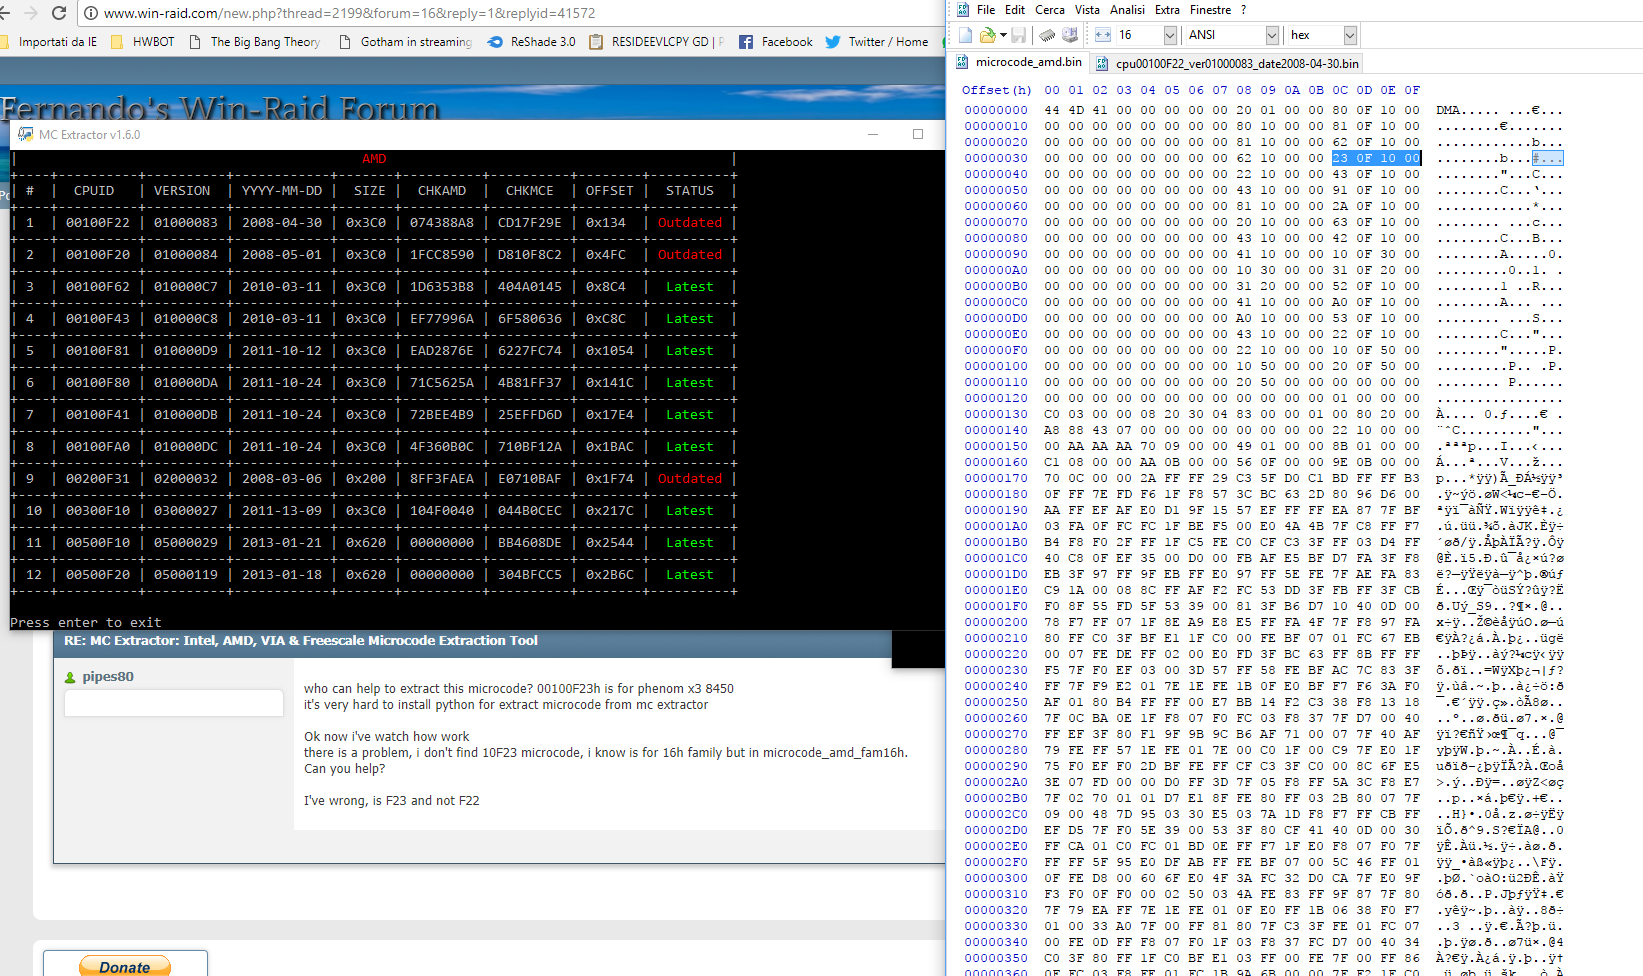Open the Edit menu in hex editor

click(1015, 10)
